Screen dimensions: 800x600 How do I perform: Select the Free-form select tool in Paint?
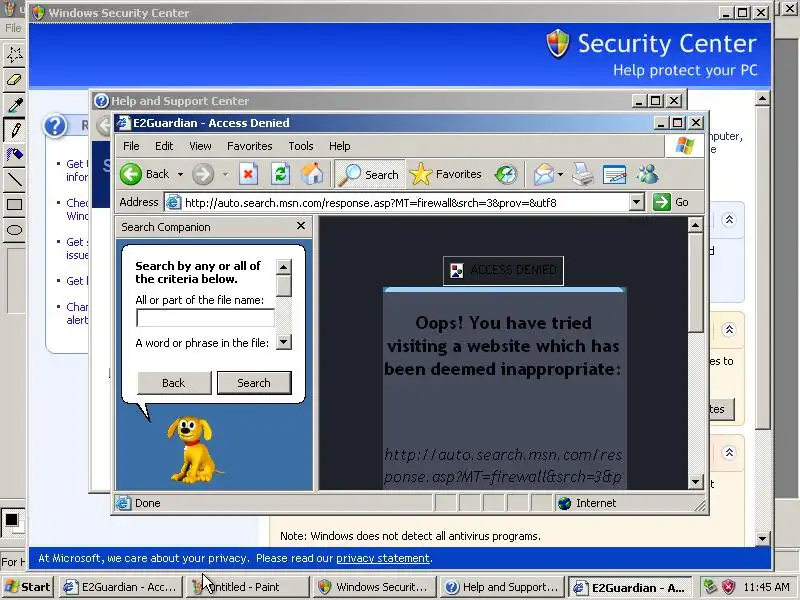tap(14, 54)
